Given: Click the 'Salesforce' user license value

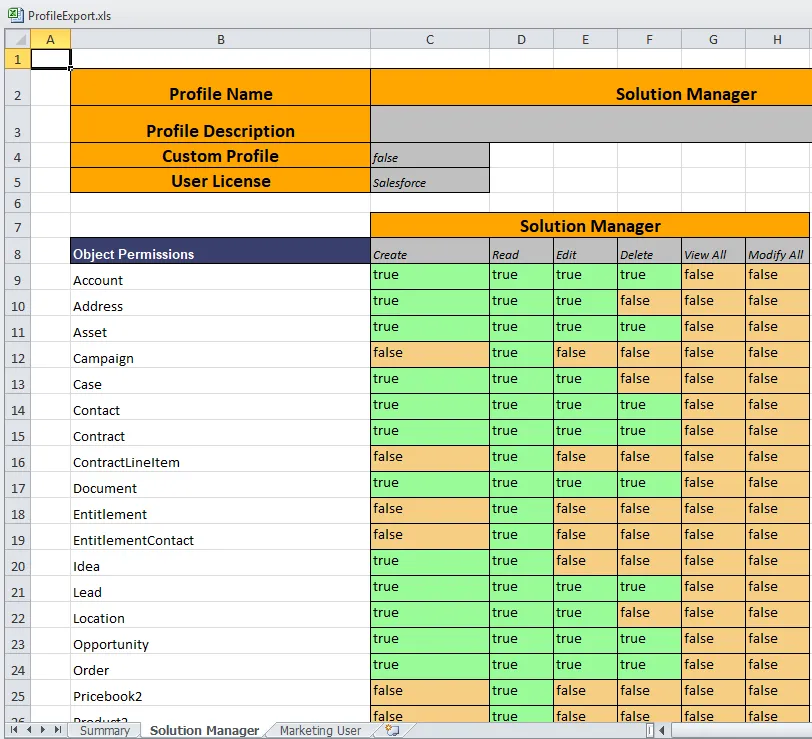Looking at the screenshot, I should pos(430,180).
